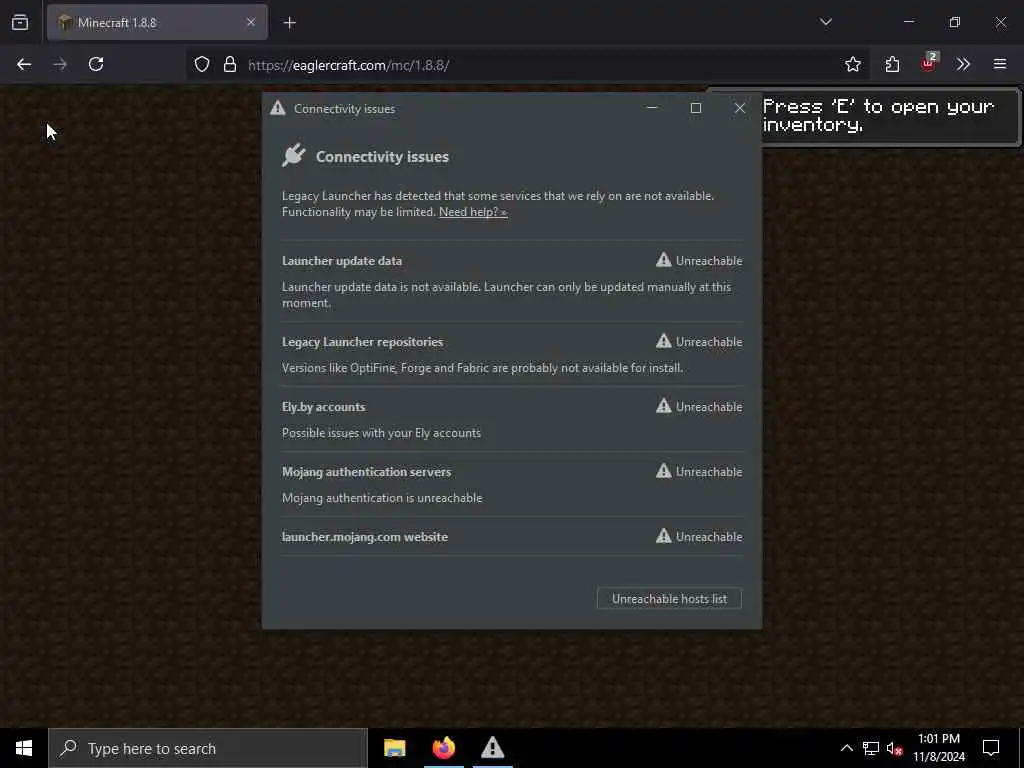This screenshot has height=768, width=1024.
Task: Expand more tools overflow chevron
Action: [963, 64]
